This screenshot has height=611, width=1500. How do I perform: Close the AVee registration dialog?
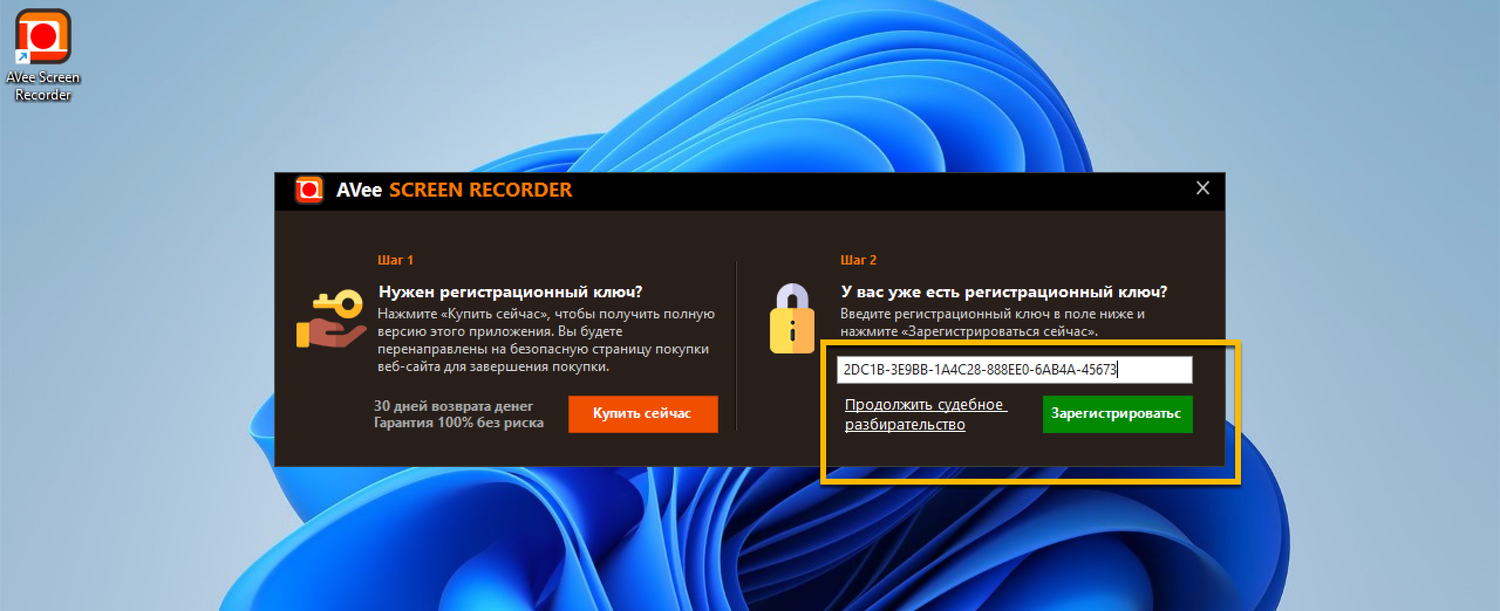(1203, 188)
